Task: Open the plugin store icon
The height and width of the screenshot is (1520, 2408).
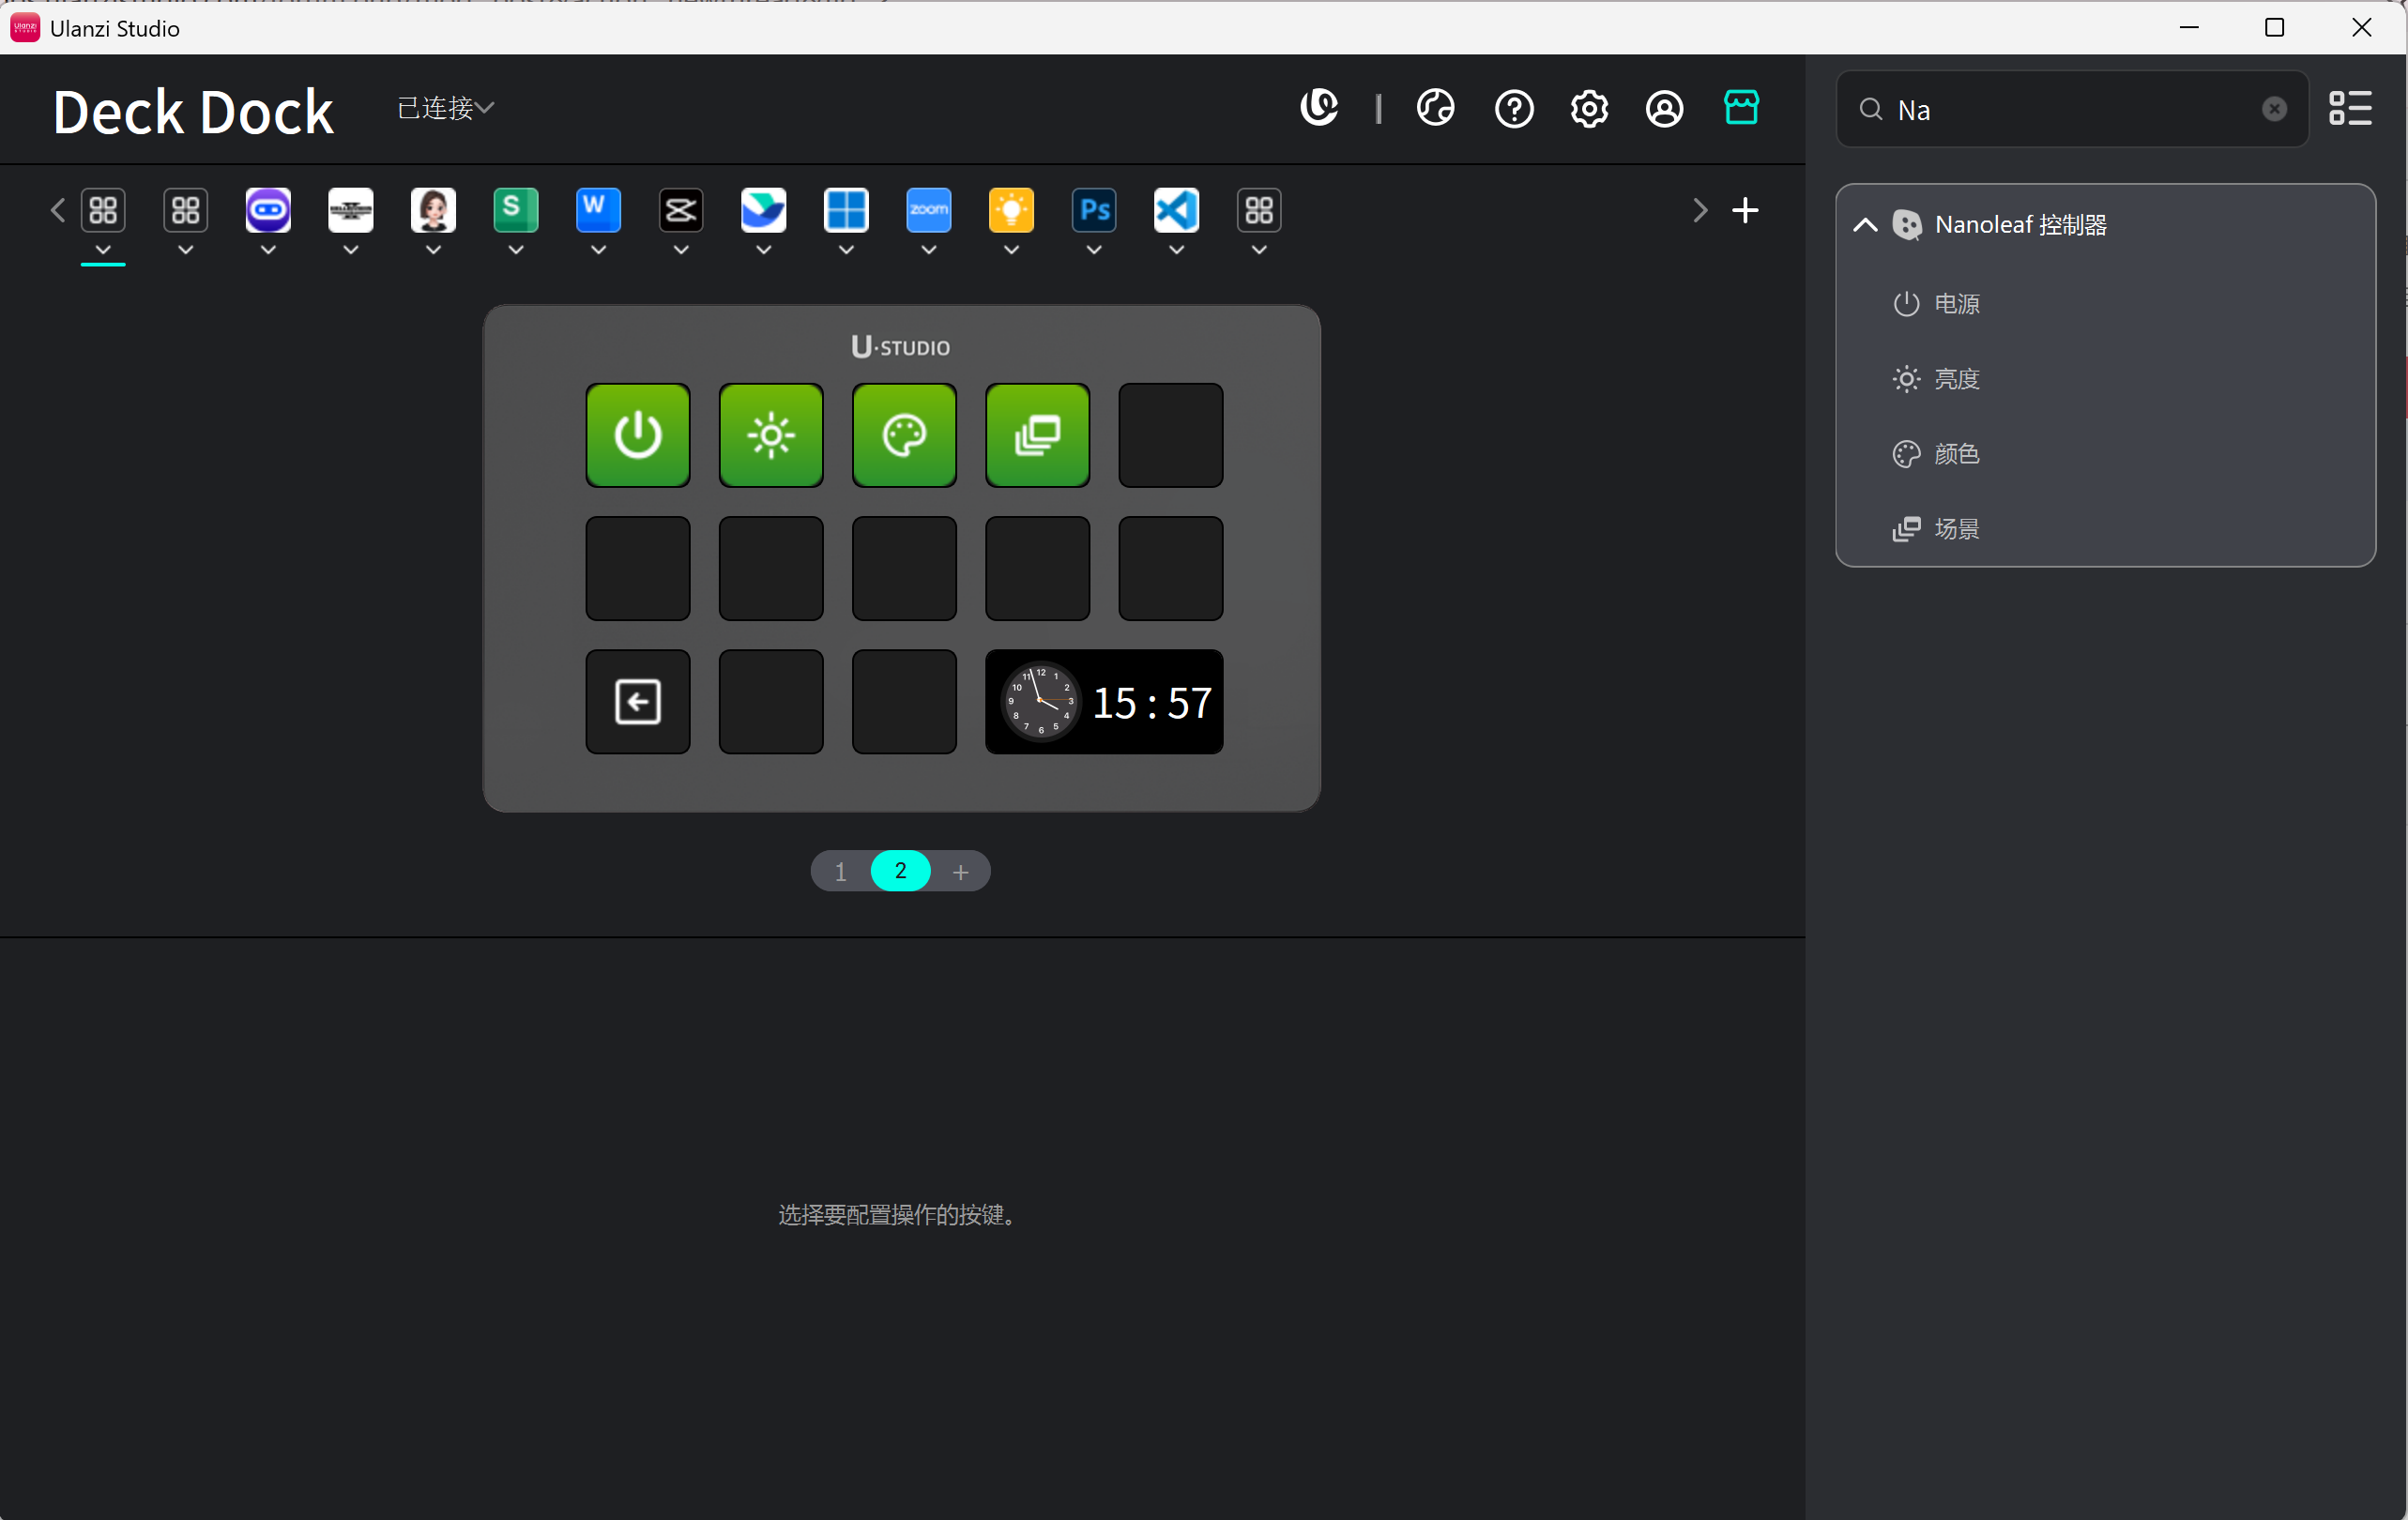Action: [x=1741, y=108]
